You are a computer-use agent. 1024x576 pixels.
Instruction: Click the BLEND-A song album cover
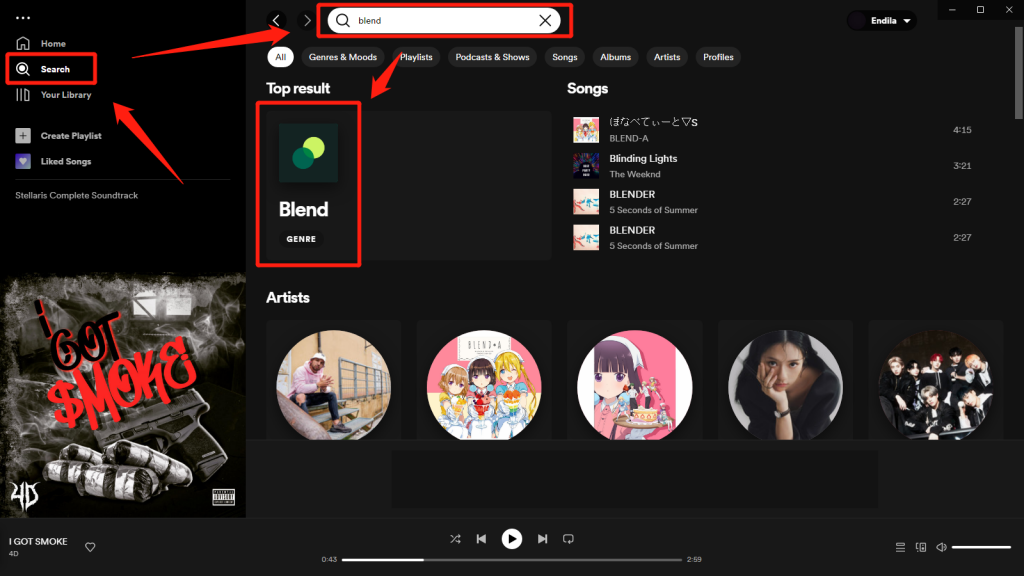coord(586,130)
